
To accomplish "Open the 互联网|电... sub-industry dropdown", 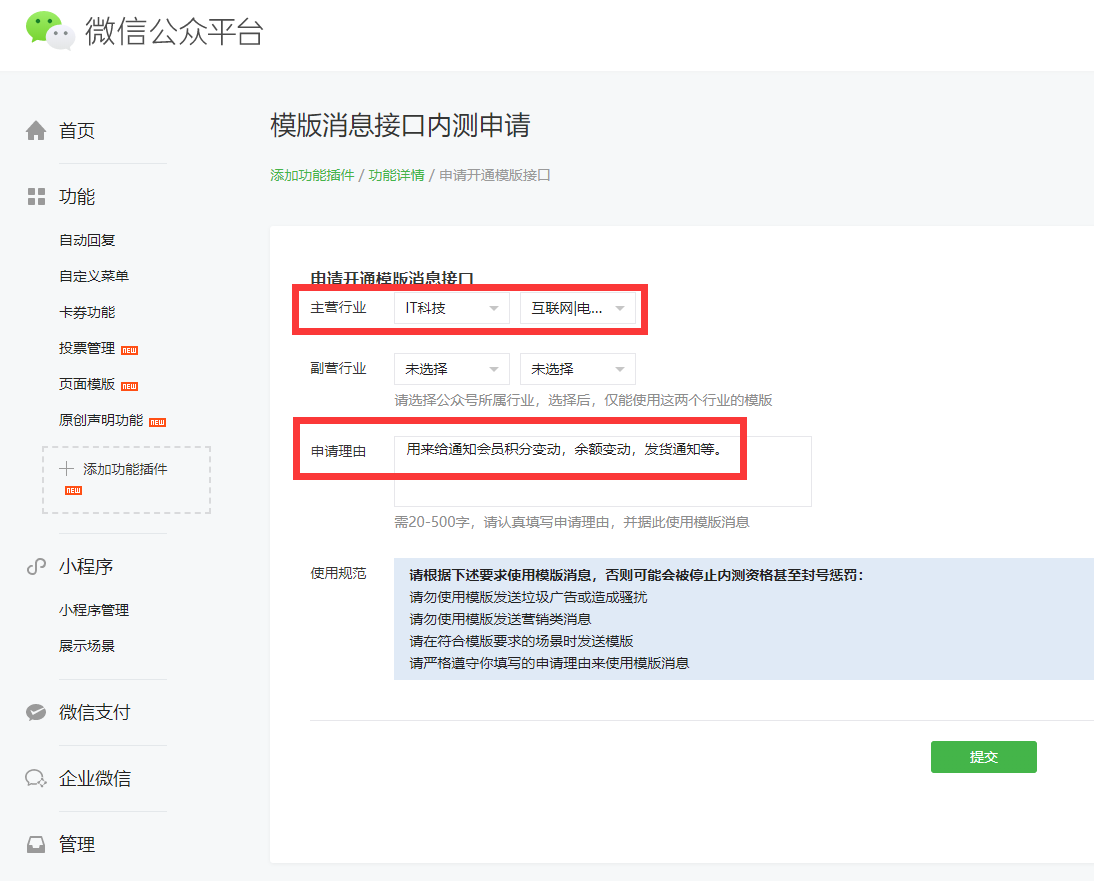I will tap(577, 308).
